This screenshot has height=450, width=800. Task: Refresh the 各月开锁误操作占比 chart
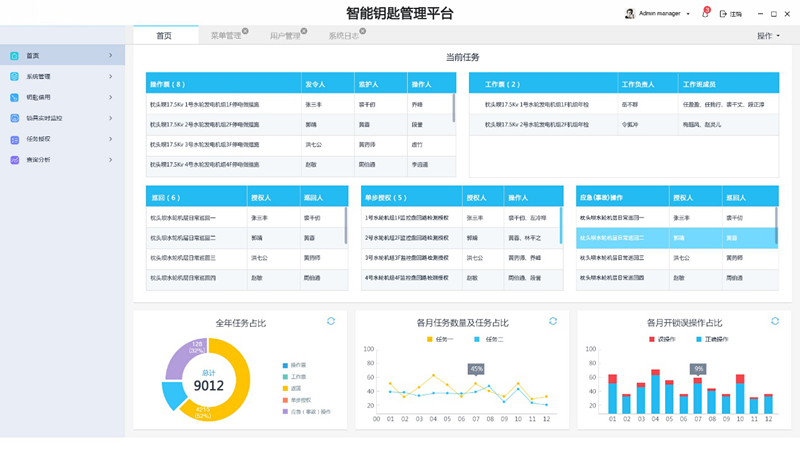pyautogui.click(x=774, y=321)
